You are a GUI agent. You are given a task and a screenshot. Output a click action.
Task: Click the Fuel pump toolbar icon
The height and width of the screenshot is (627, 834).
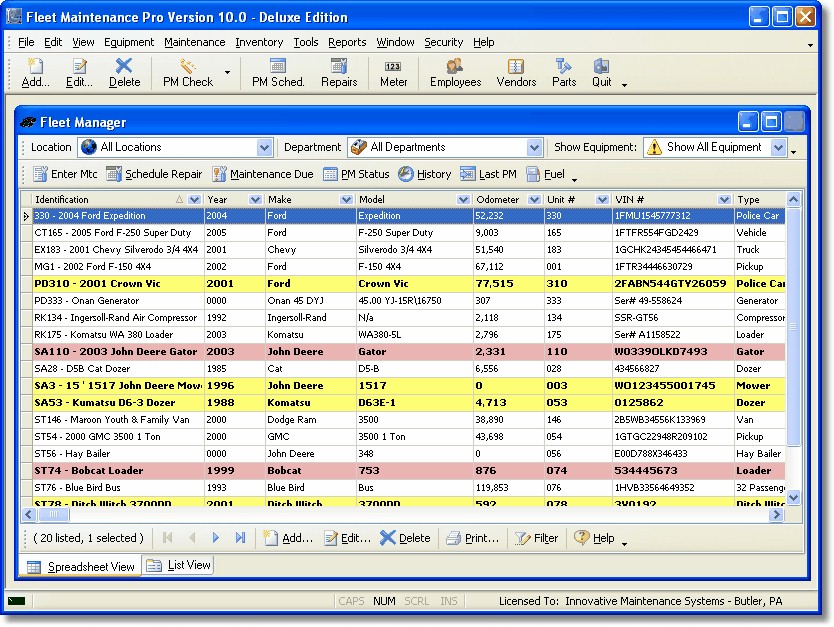533,174
